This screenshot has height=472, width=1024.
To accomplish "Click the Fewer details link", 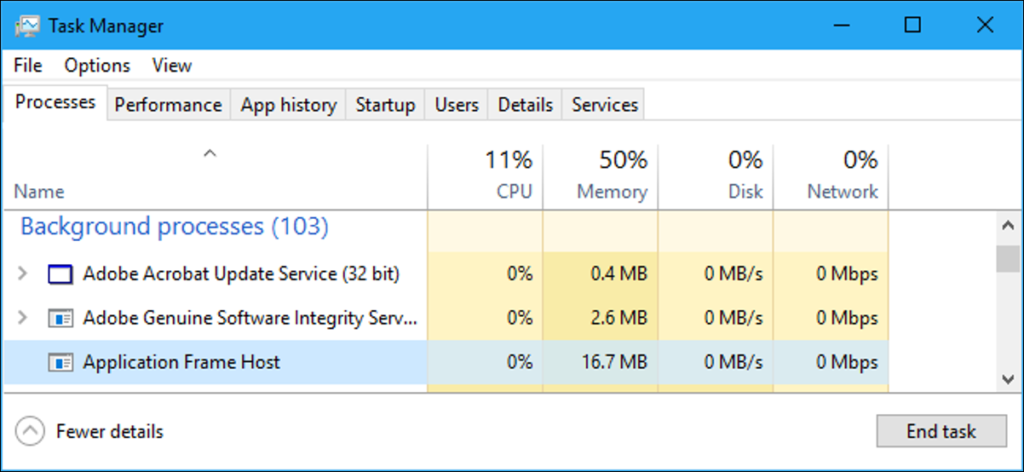I will point(109,432).
